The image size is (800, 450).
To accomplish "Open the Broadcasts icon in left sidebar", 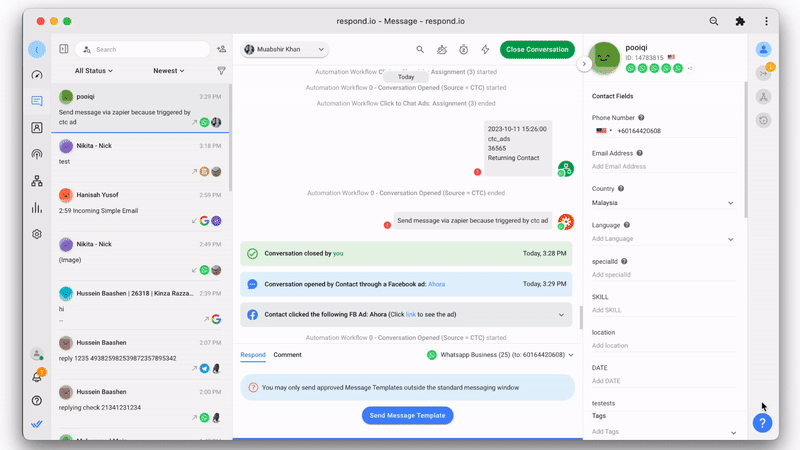I will (x=37, y=154).
